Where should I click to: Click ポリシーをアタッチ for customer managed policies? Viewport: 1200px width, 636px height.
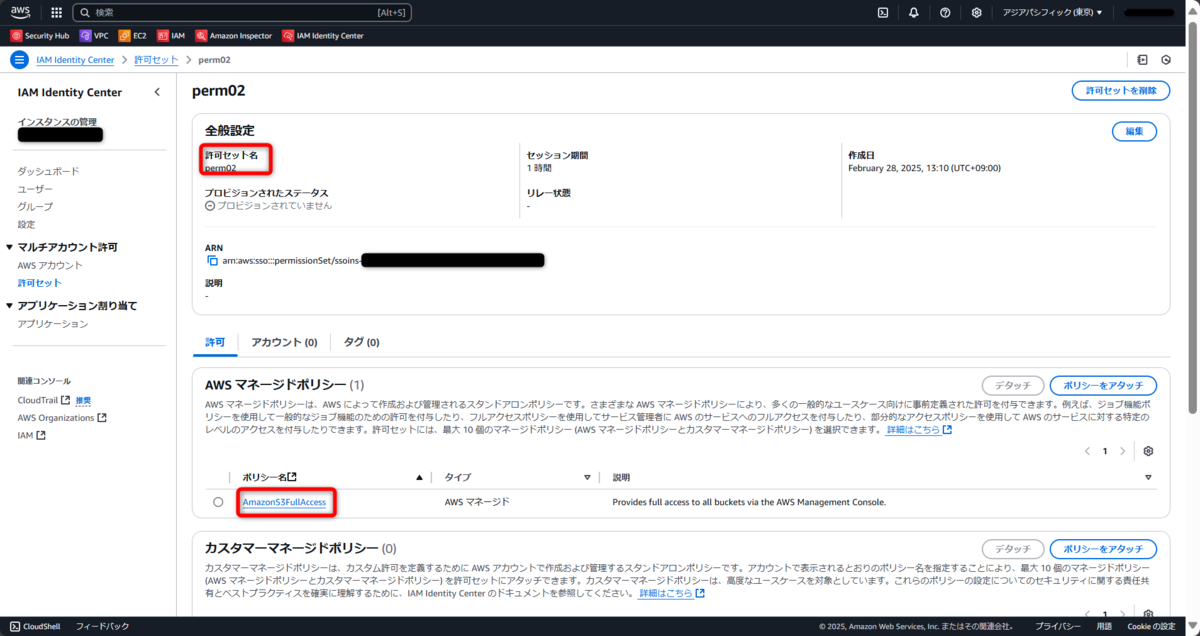point(1103,549)
